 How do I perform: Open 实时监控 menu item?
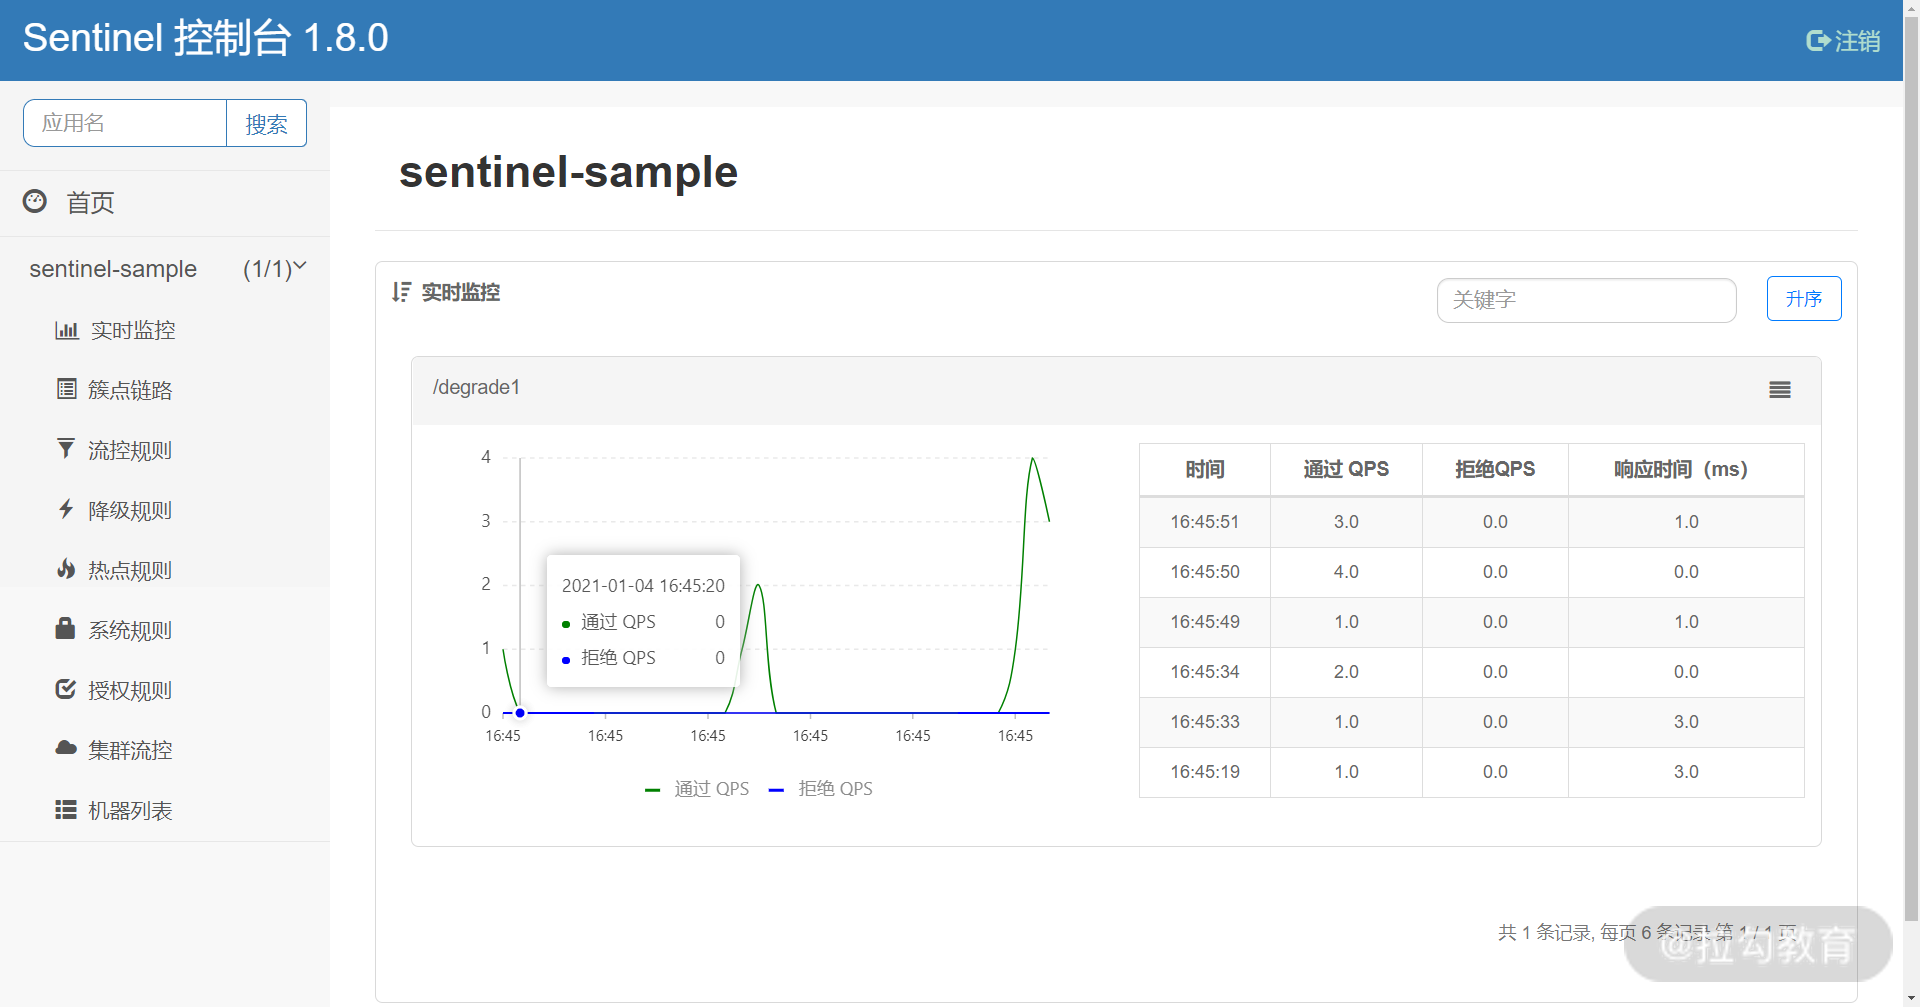133,330
